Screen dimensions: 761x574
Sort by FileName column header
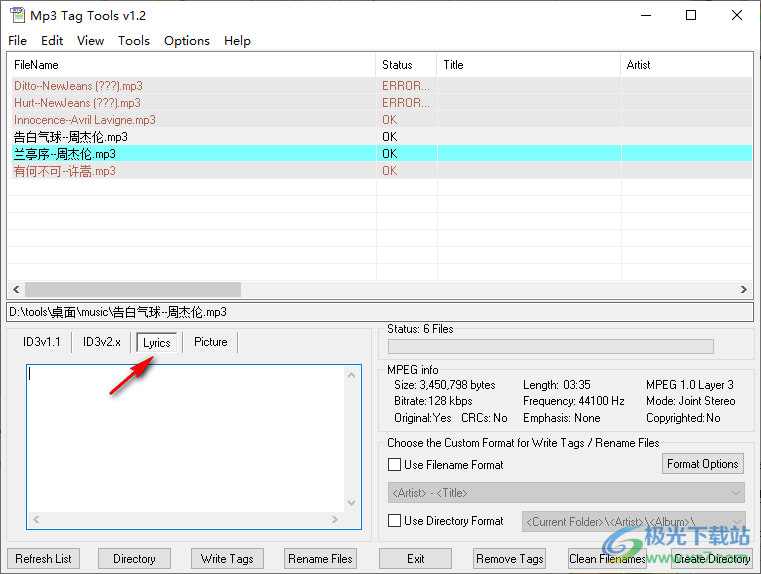(x=192, y=65)
